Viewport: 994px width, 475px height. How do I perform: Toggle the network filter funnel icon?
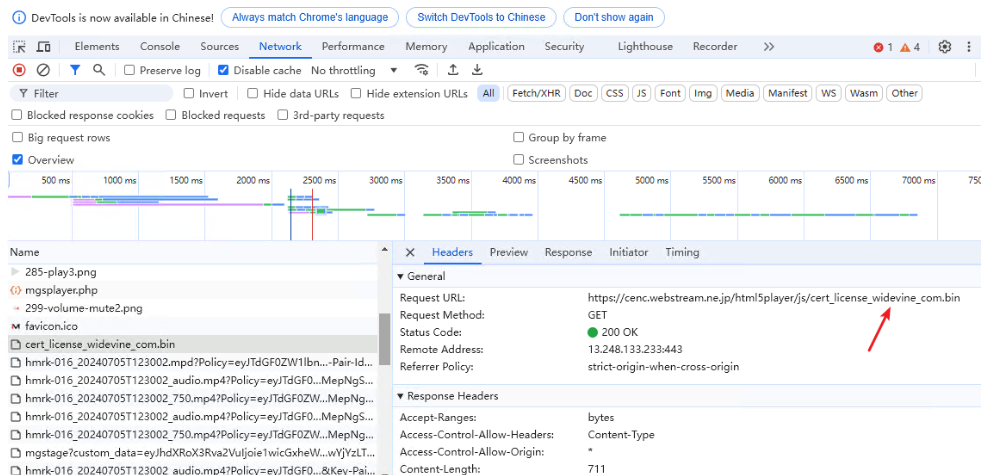(75, 70)
